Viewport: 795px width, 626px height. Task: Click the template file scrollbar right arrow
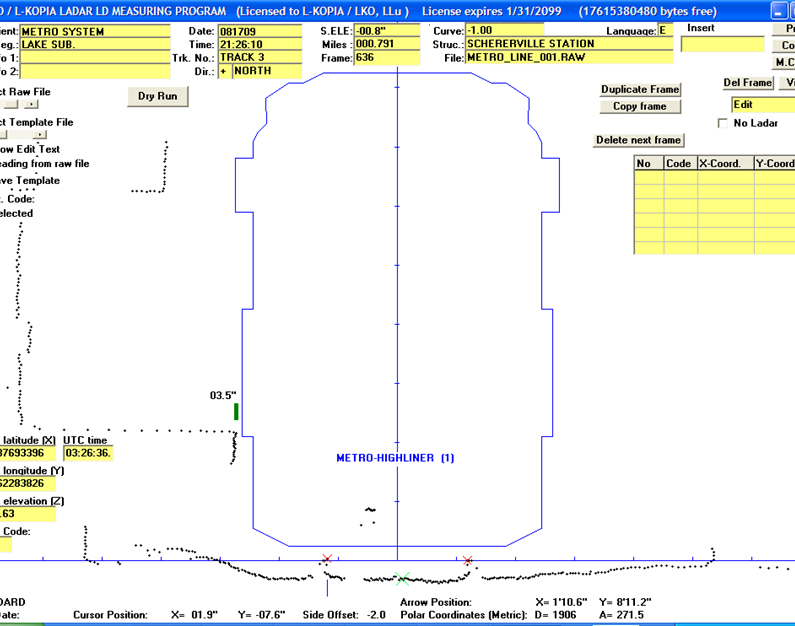click(40, 134)
